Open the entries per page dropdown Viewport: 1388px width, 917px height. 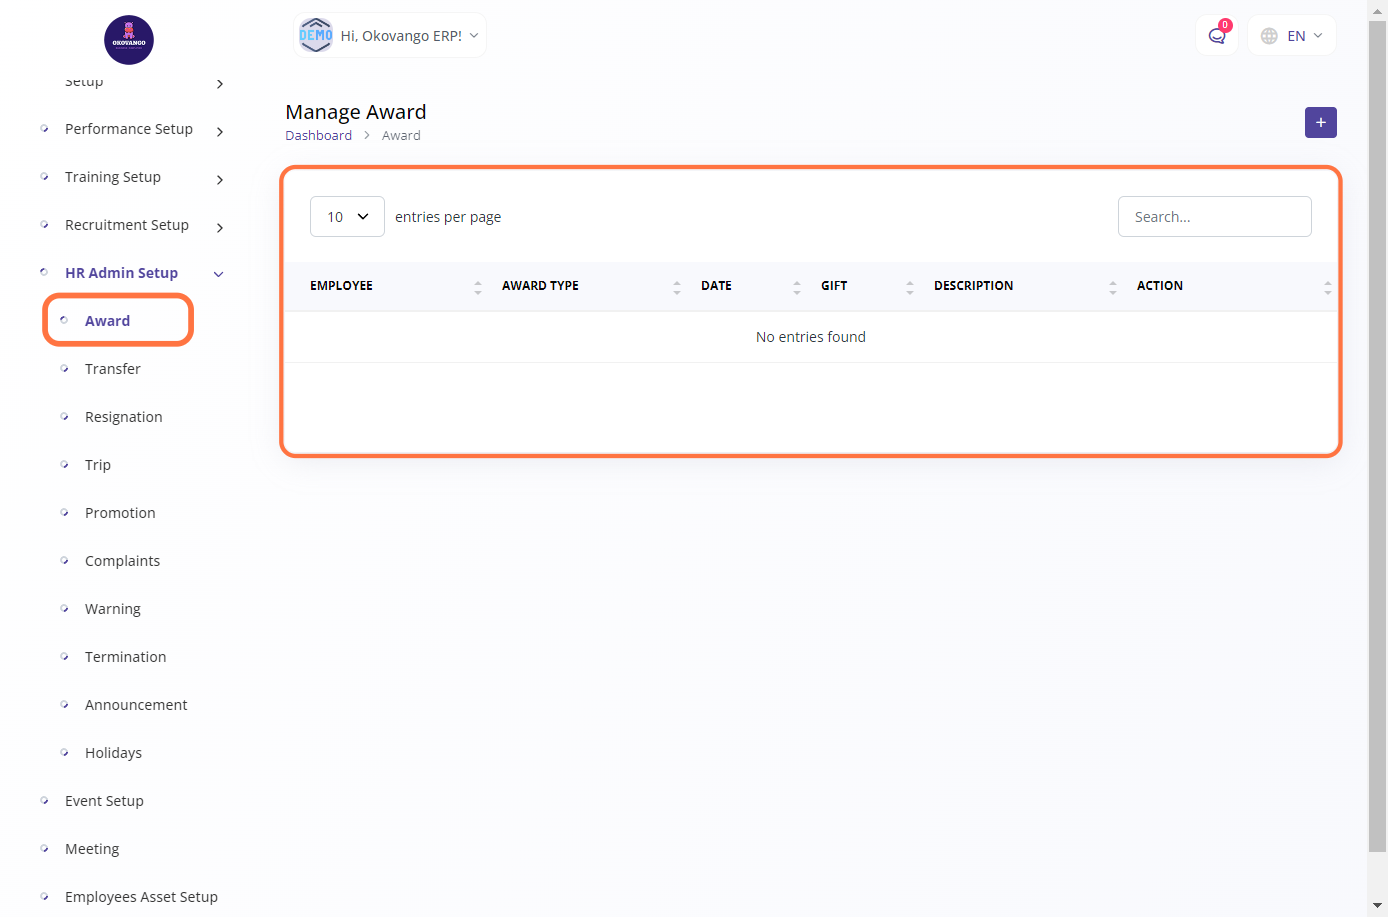(x=347, y=217)
